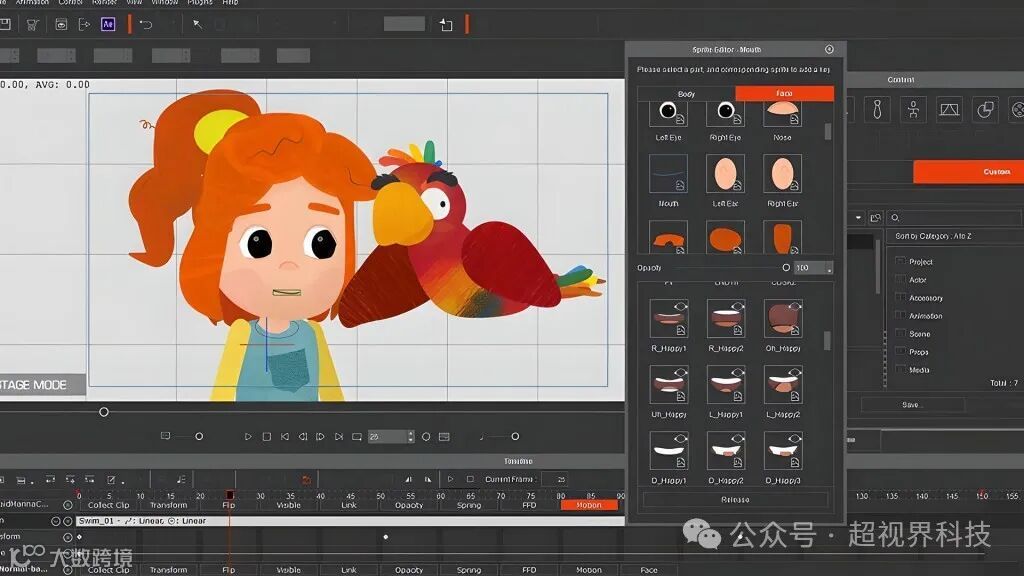Click Collect Clip on the top timeline track
This screenshot has width=1024, height=576.
pos(108,505)
